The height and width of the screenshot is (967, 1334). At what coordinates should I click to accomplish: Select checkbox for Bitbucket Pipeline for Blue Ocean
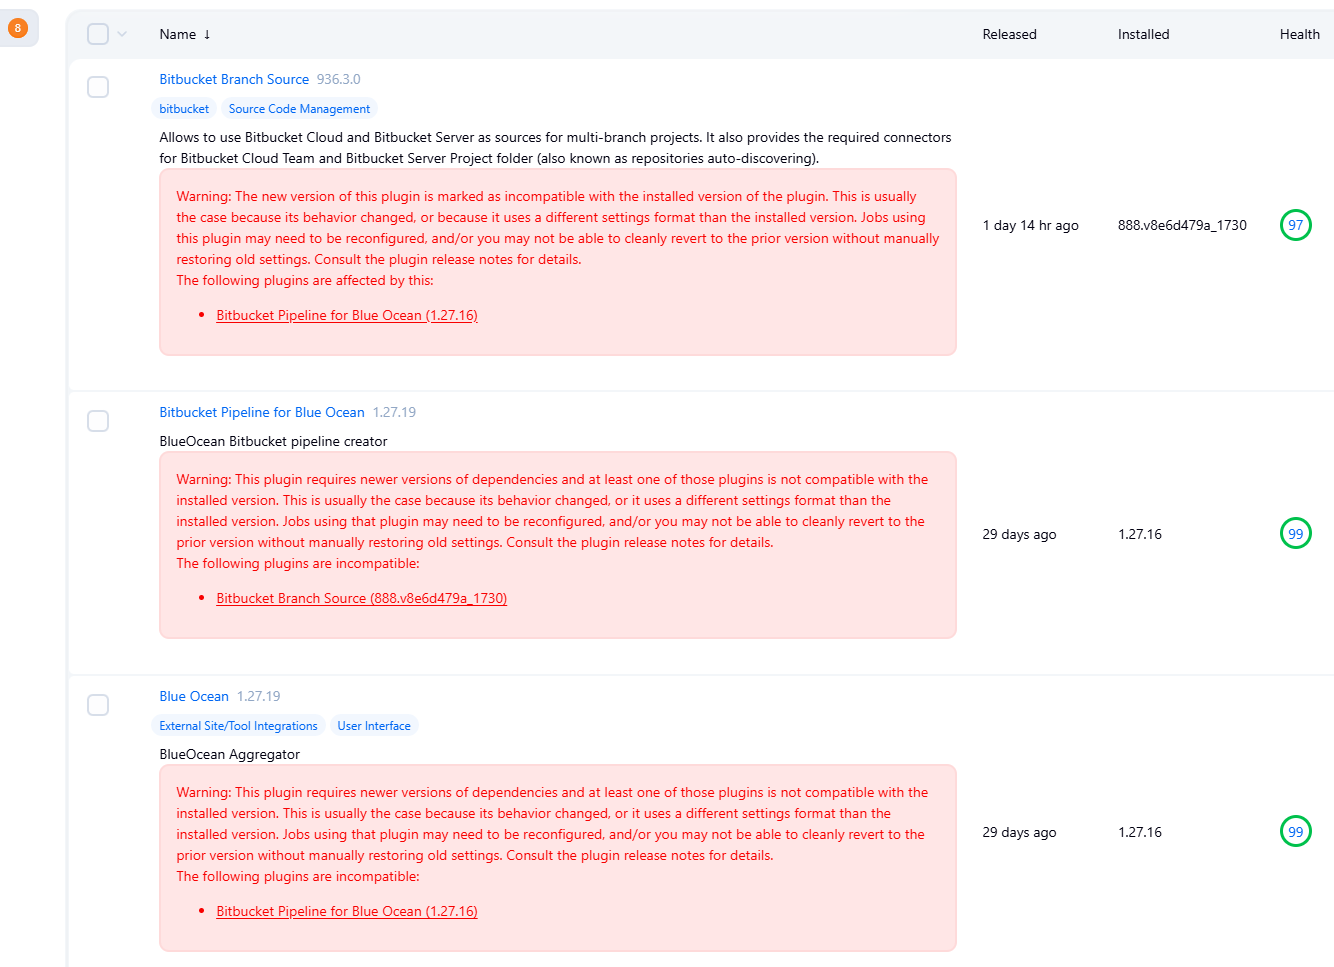point(98,421)
